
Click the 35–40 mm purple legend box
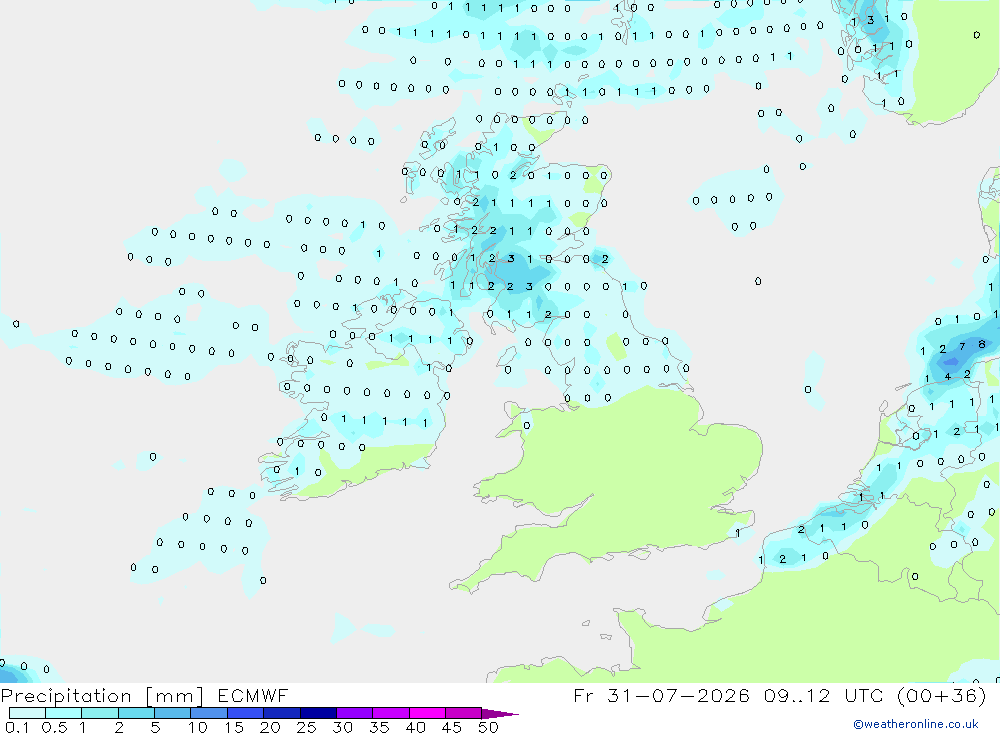click(x=390, y=713)
